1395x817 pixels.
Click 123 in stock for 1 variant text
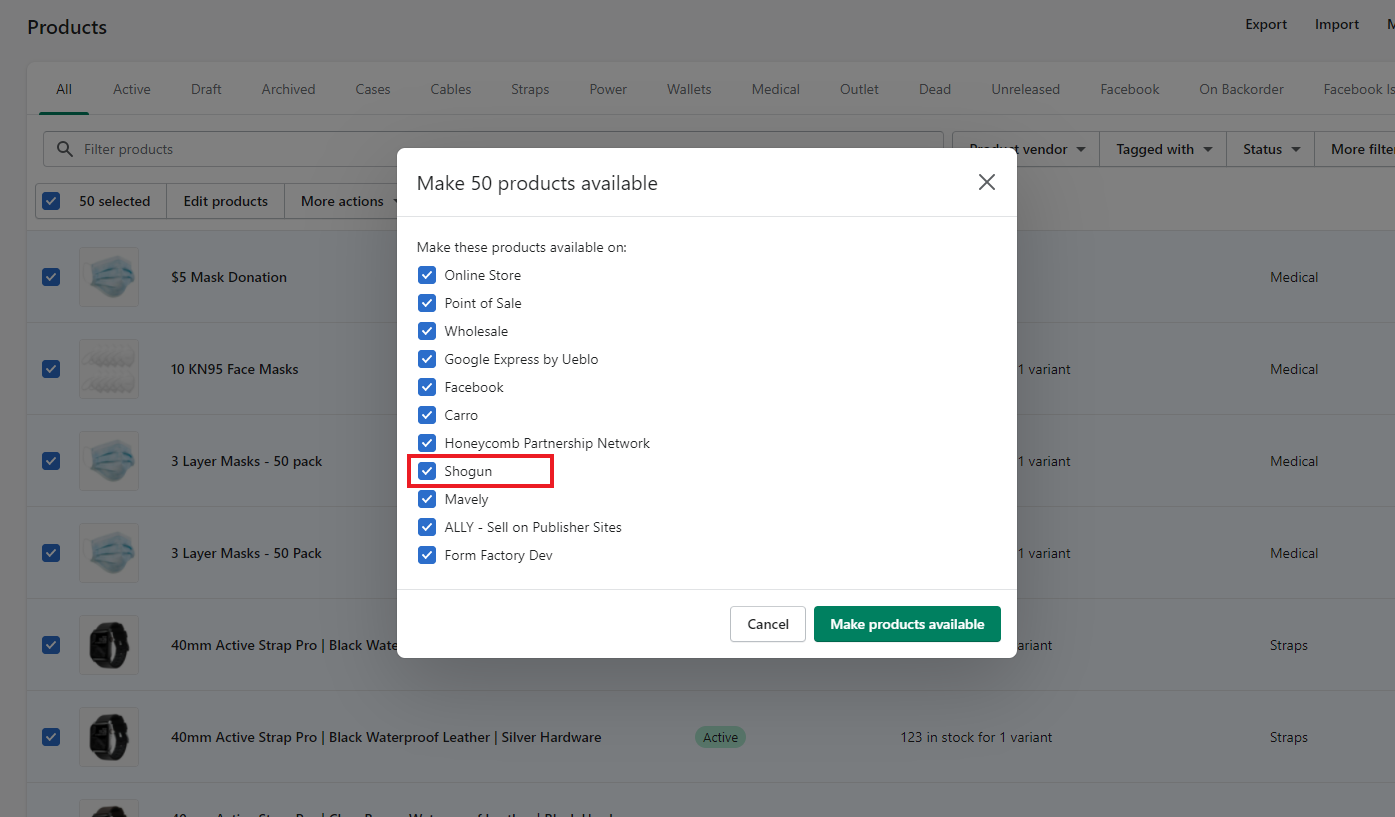[x=976, y=737]
